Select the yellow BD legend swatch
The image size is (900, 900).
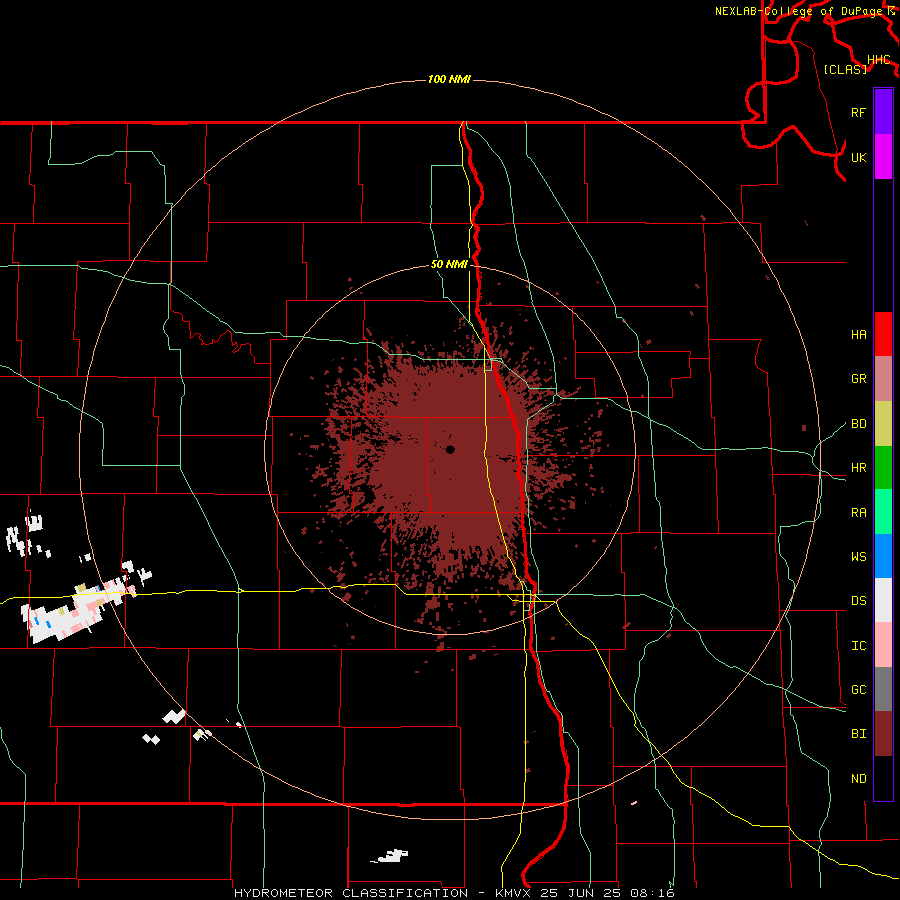coord(883,424)
